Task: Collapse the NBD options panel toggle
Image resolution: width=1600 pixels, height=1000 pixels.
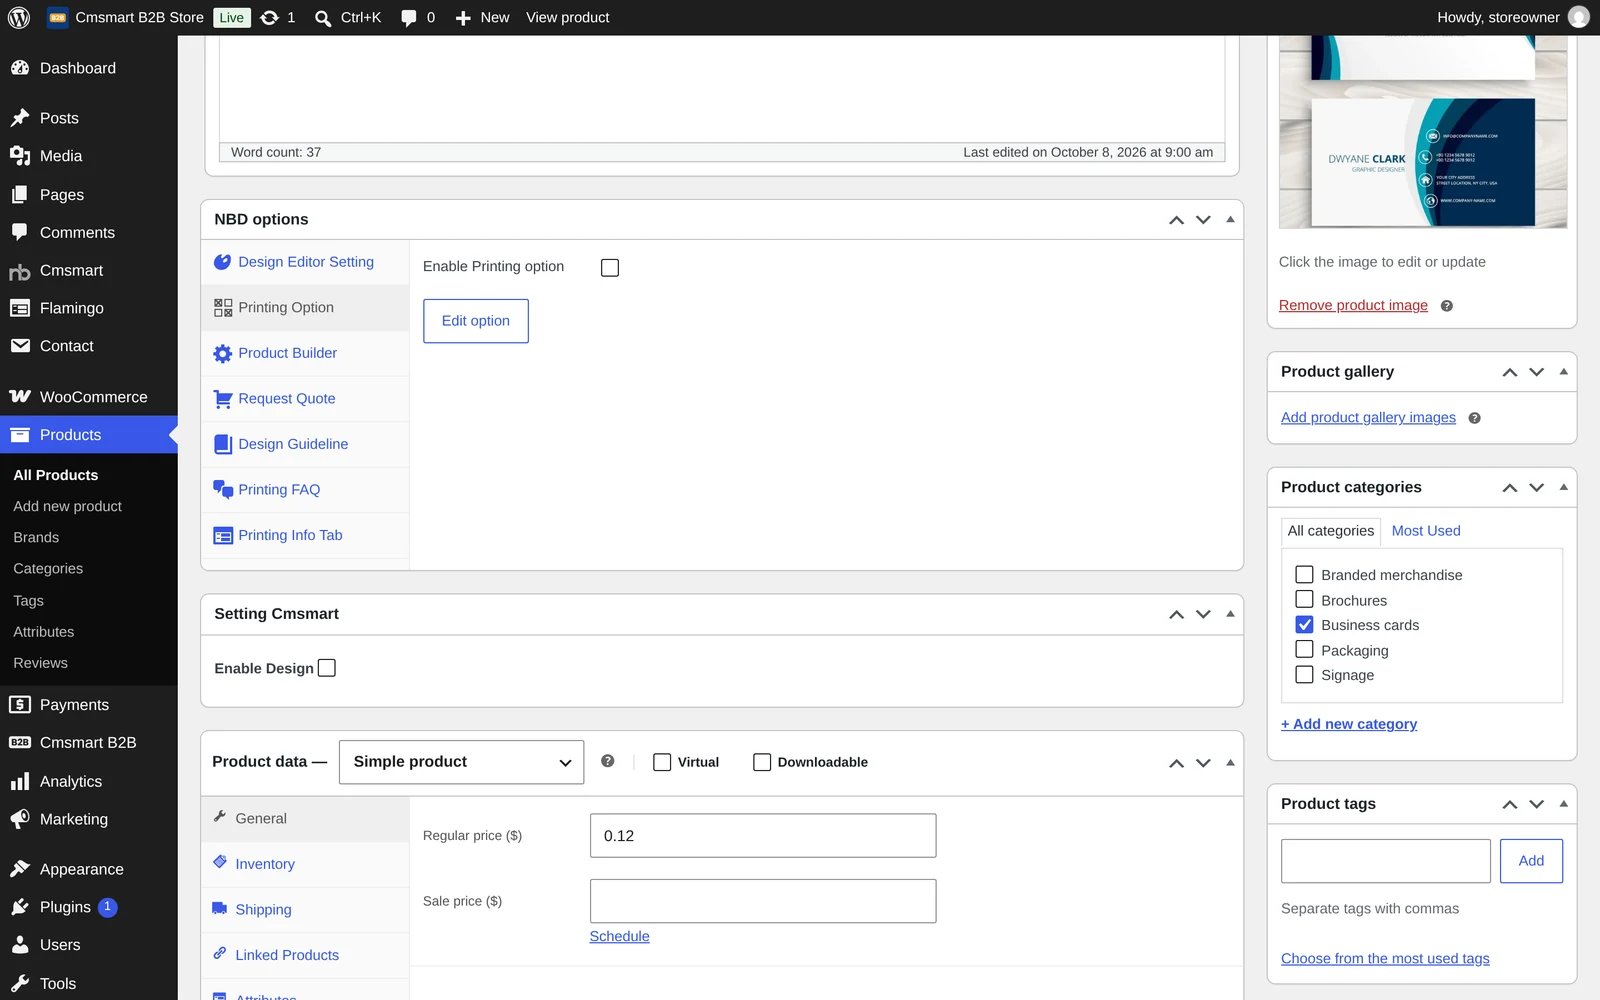Action: point(1230,219)
